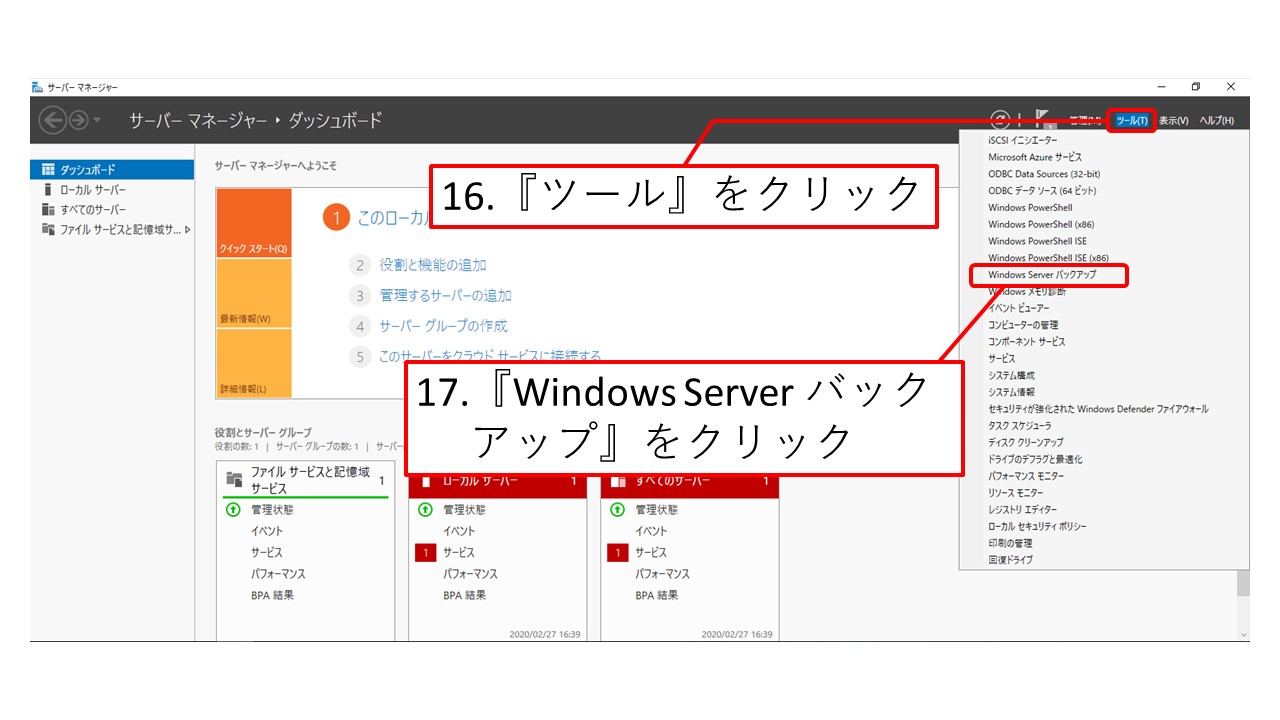1280x720 pixels.
Task: Click 役割と機能の追加 link
Action: coord(433,265)
